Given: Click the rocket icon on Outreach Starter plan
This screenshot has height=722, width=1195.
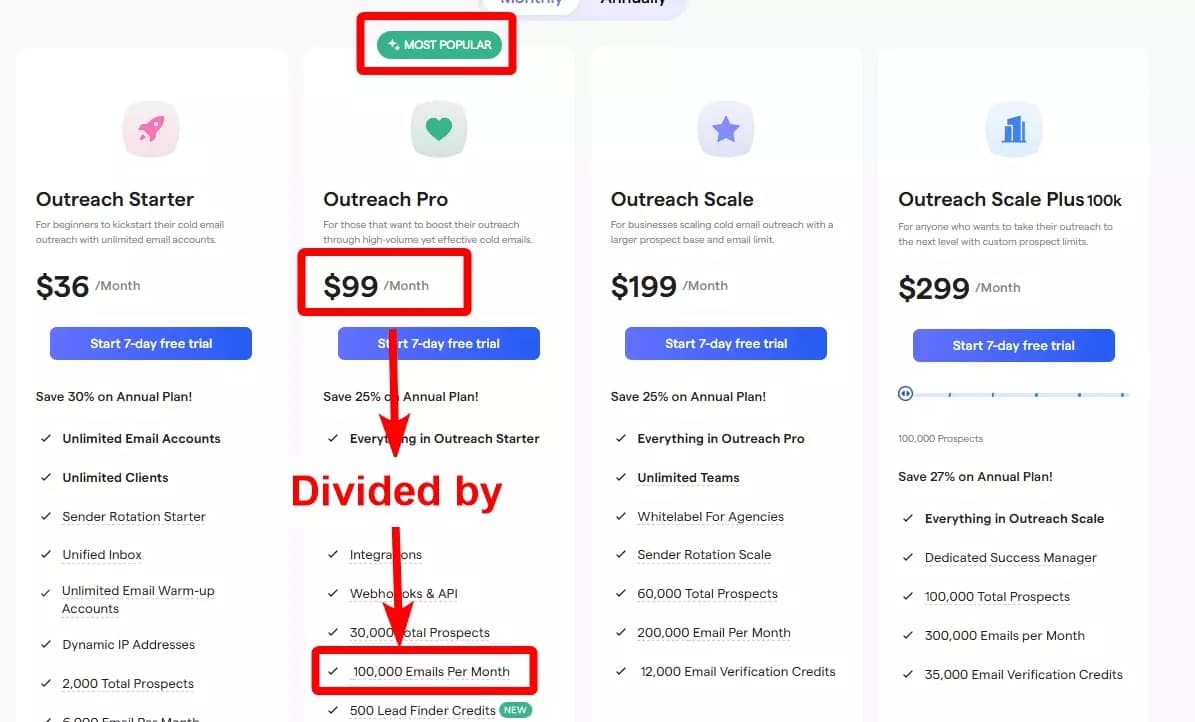Looking at the screenshot, I should click(150, 129).
